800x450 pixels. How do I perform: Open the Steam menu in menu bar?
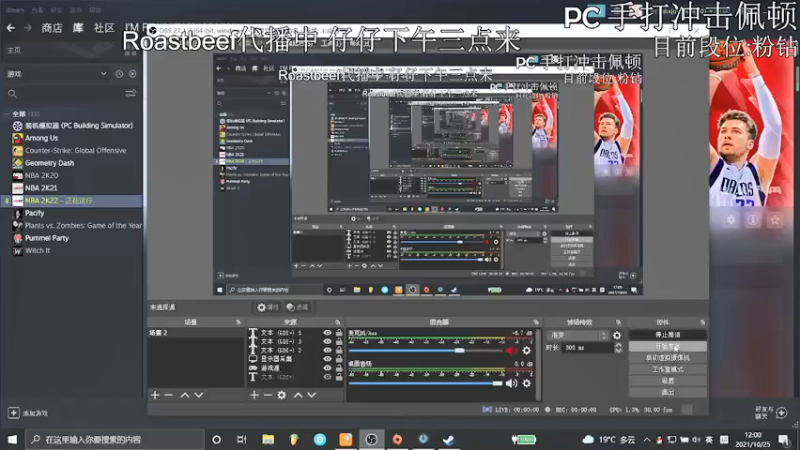click(x=15, y=10)
